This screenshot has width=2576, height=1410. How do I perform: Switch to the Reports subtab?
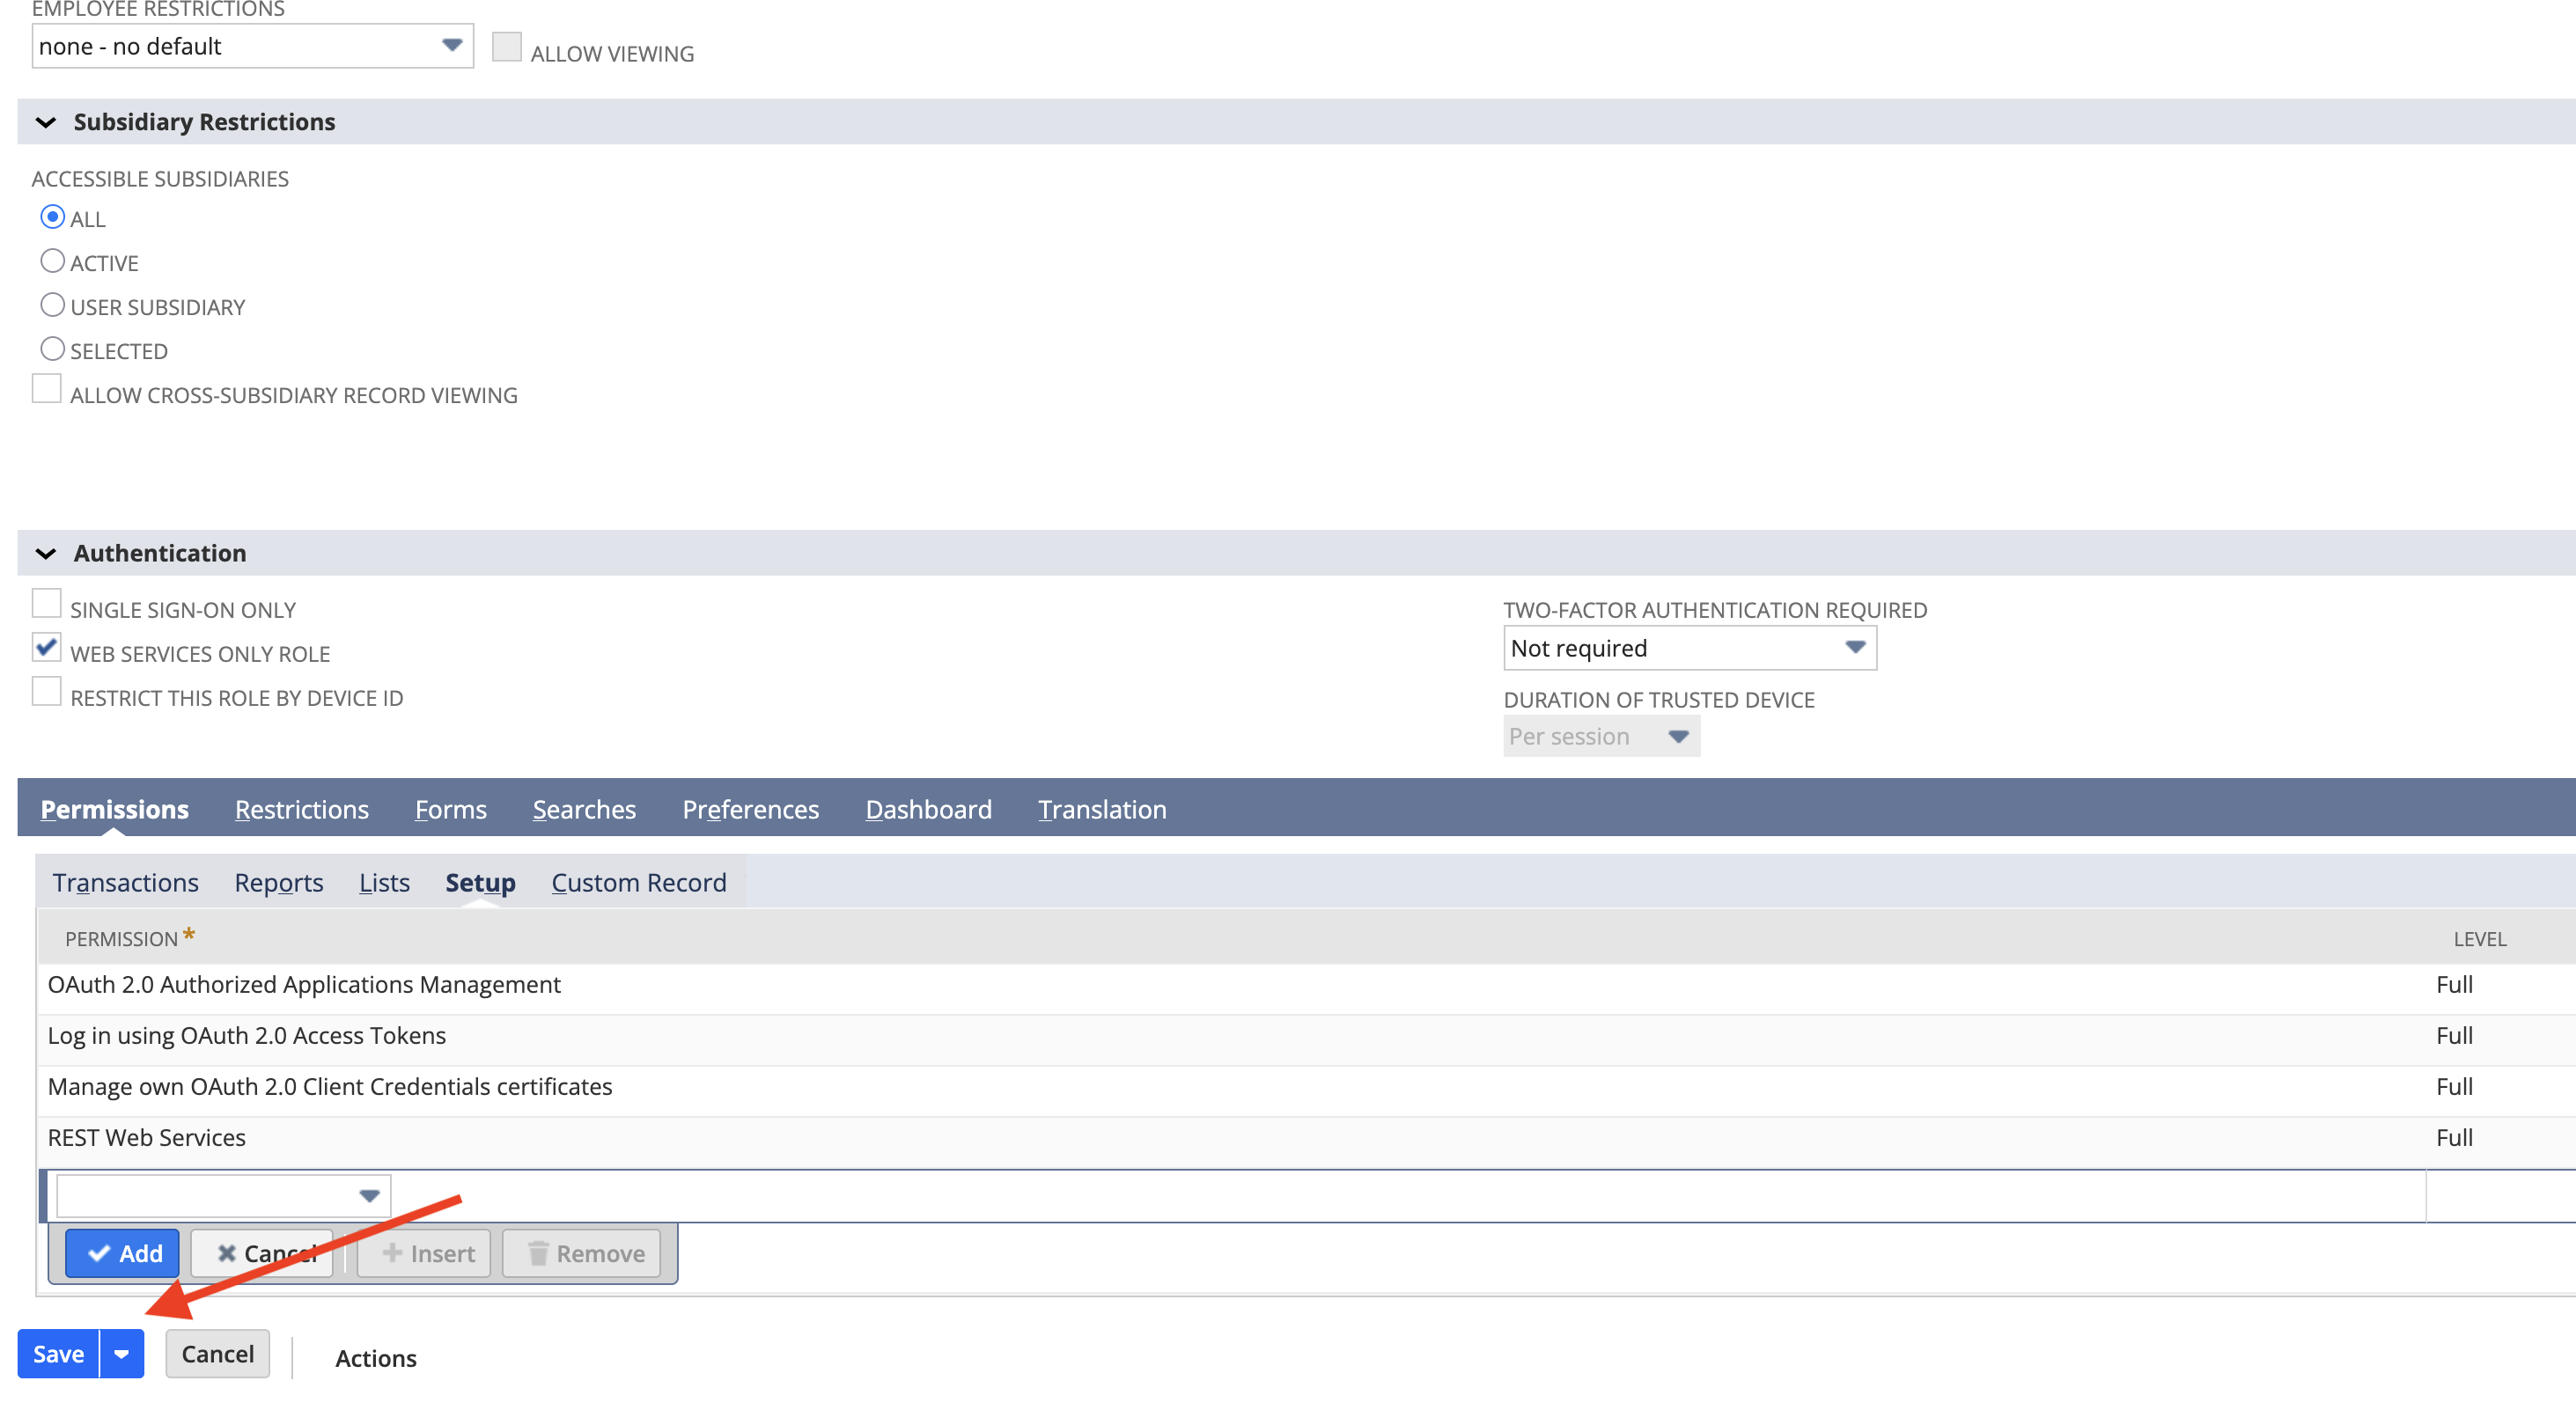point(278,883)
